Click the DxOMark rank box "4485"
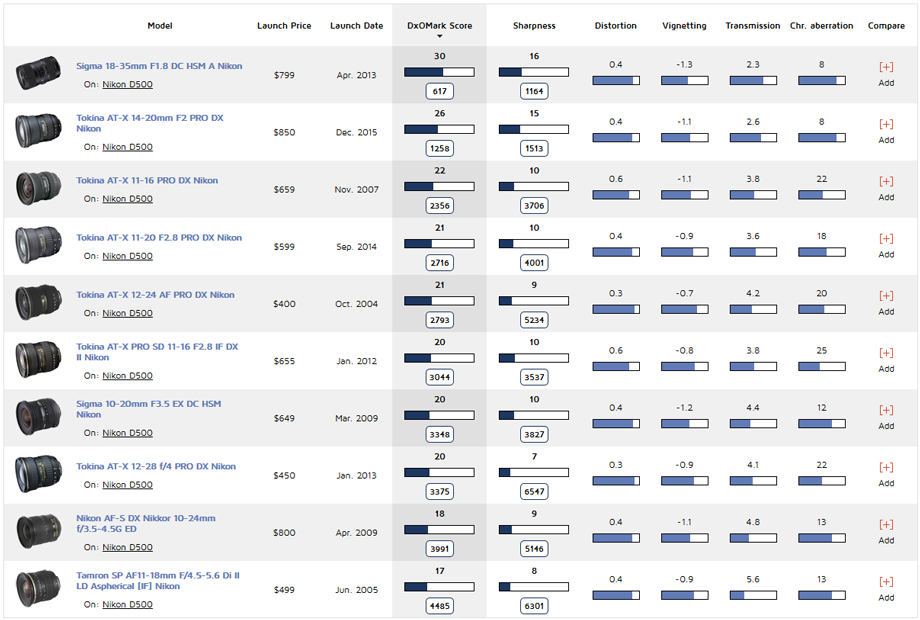Image resolution: width=920 pixels, height=620 pixels. (439, 606)
